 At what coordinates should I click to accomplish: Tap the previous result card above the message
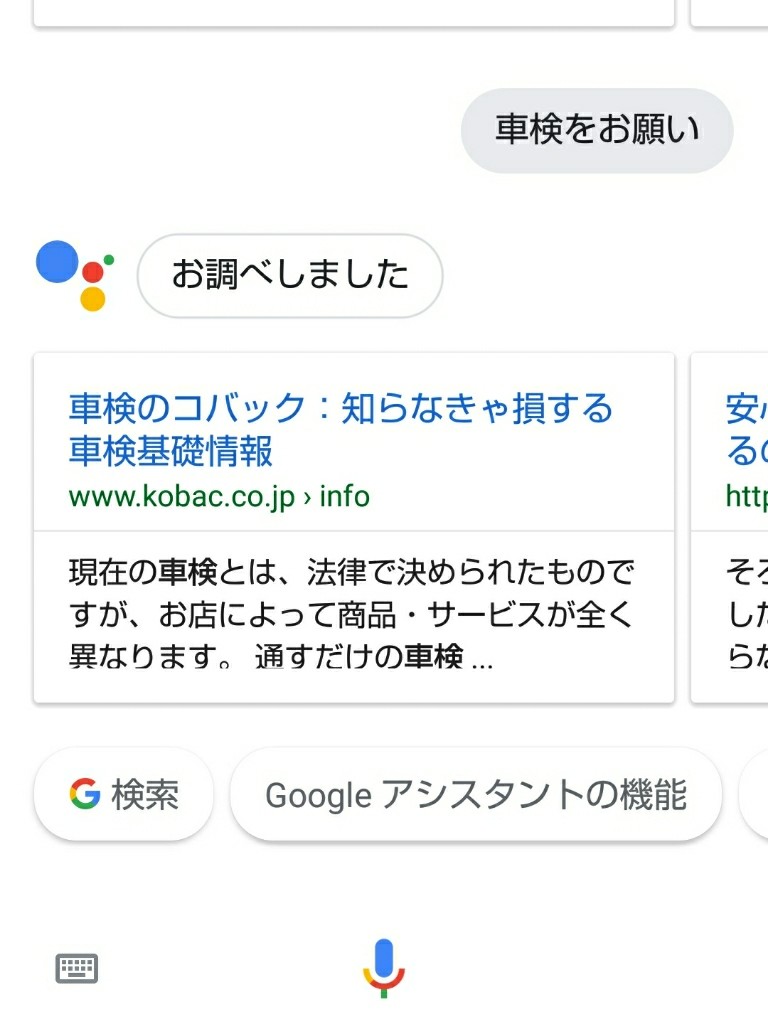(x=354, y=13)
